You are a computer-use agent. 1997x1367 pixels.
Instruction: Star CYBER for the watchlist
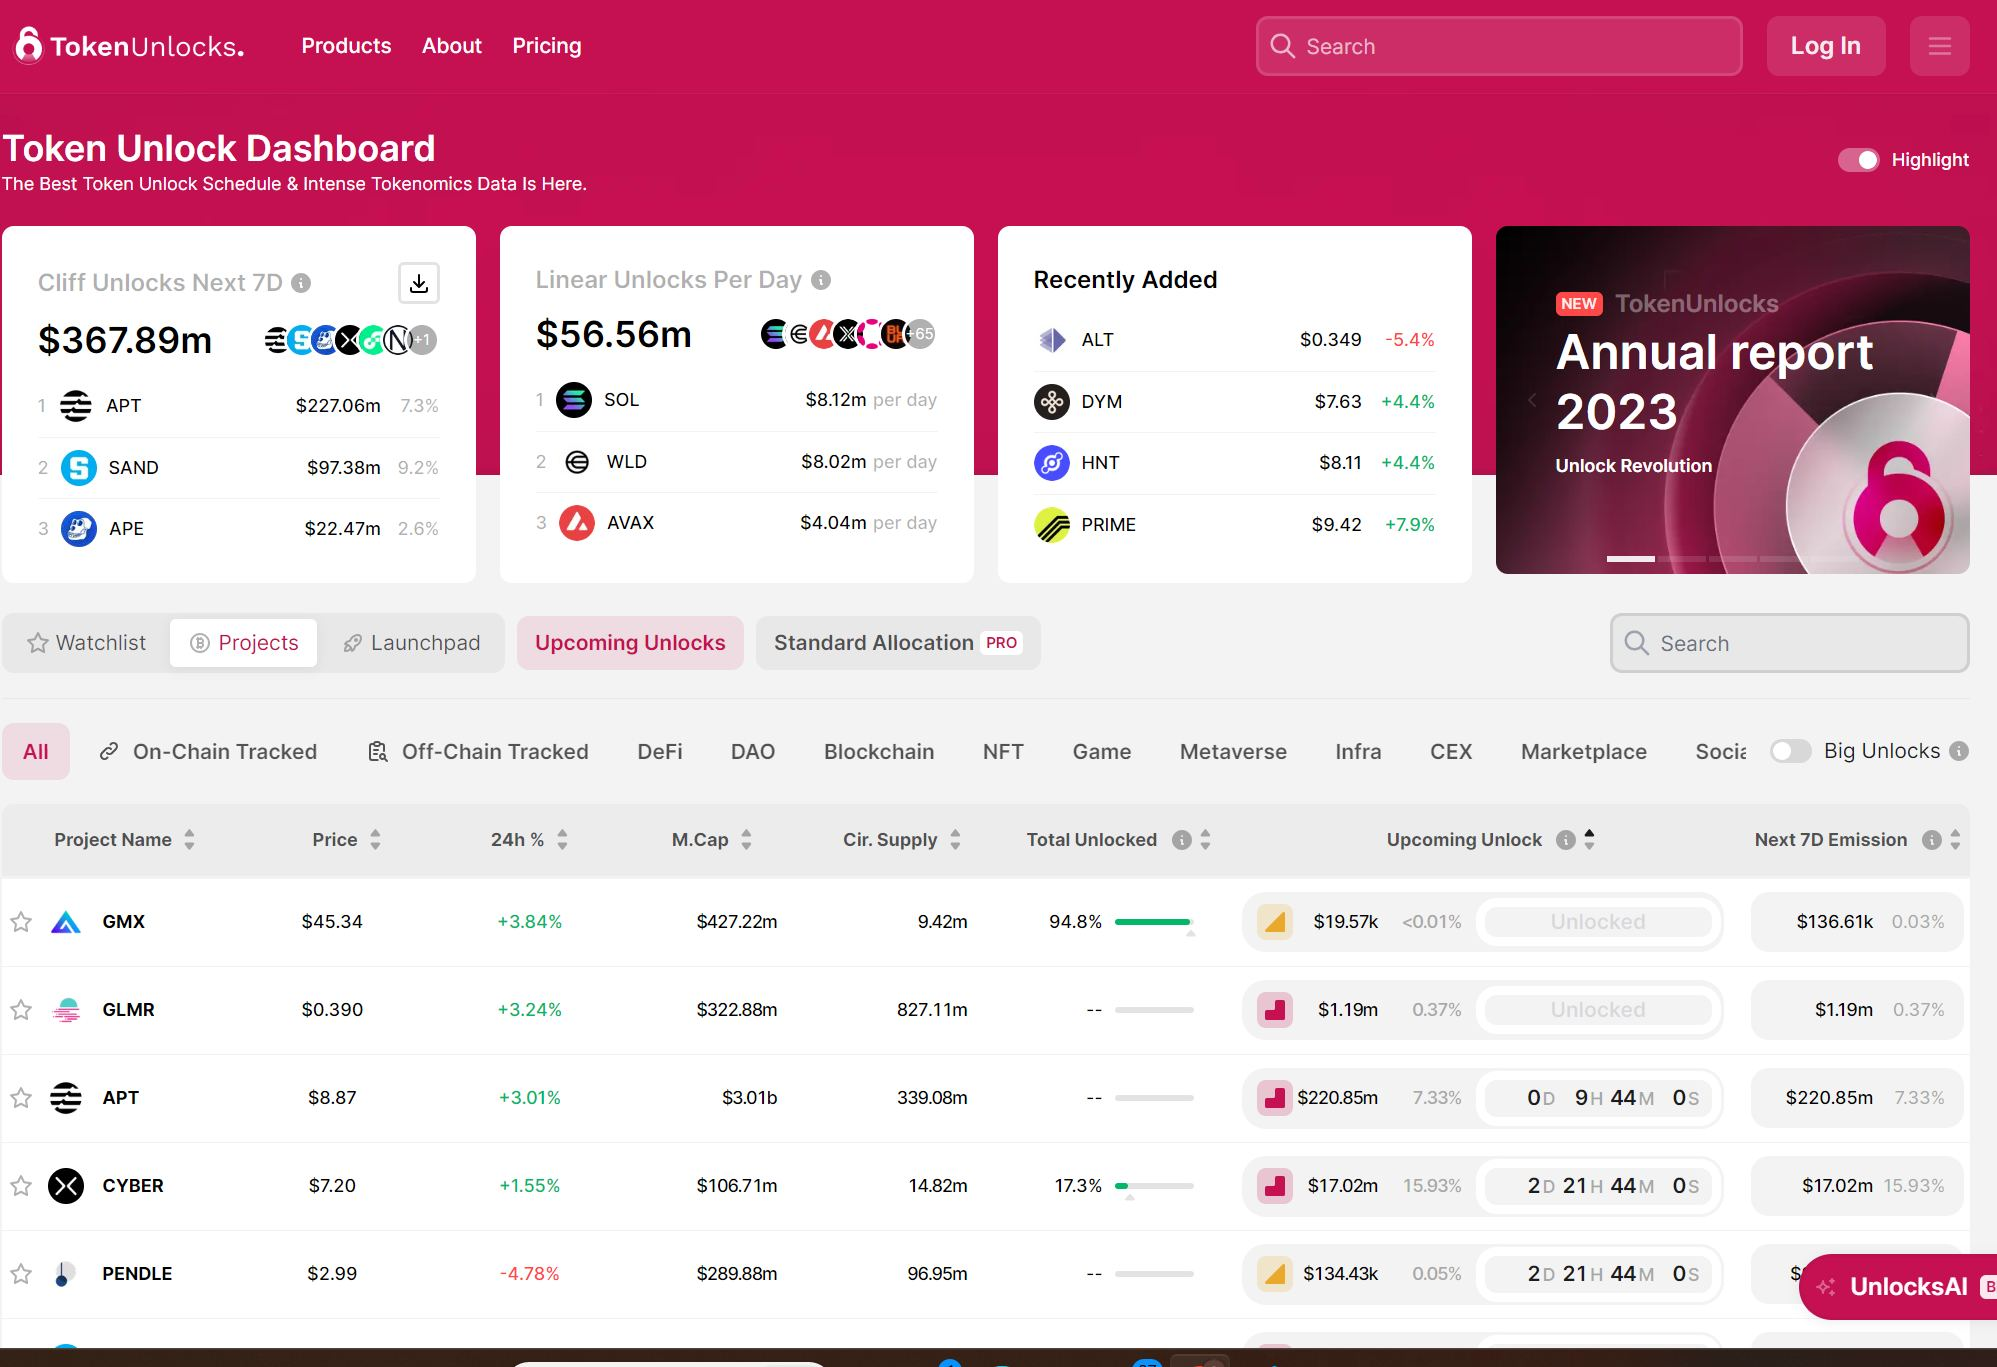click(x=21, y=1186)
